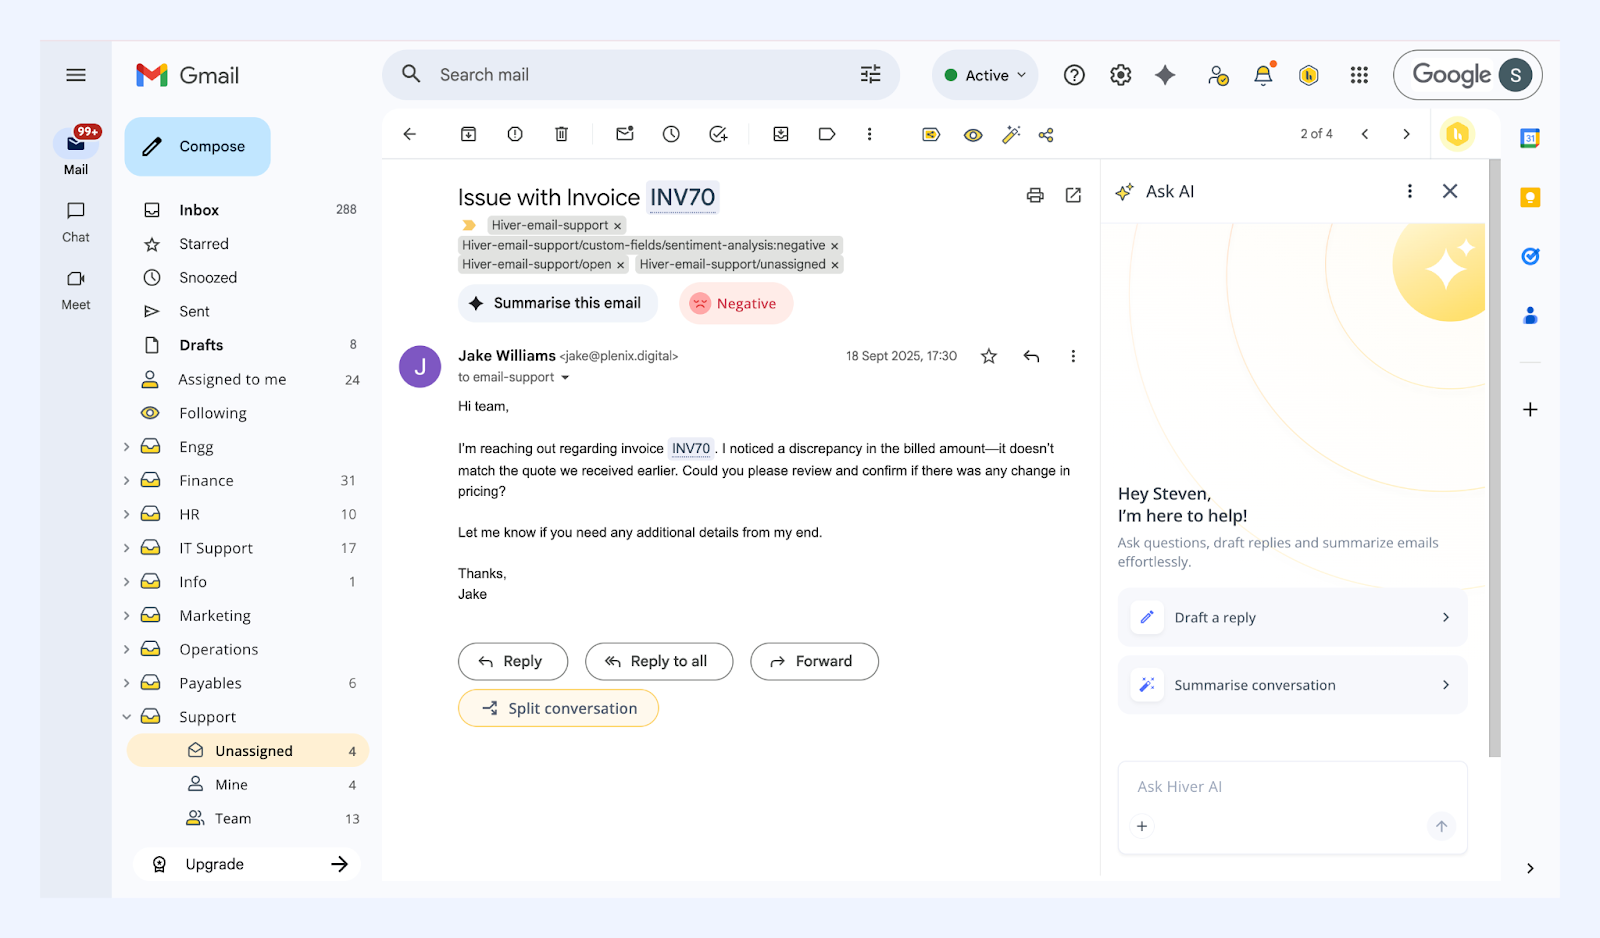Expand the Finance folder

(127, 481)
